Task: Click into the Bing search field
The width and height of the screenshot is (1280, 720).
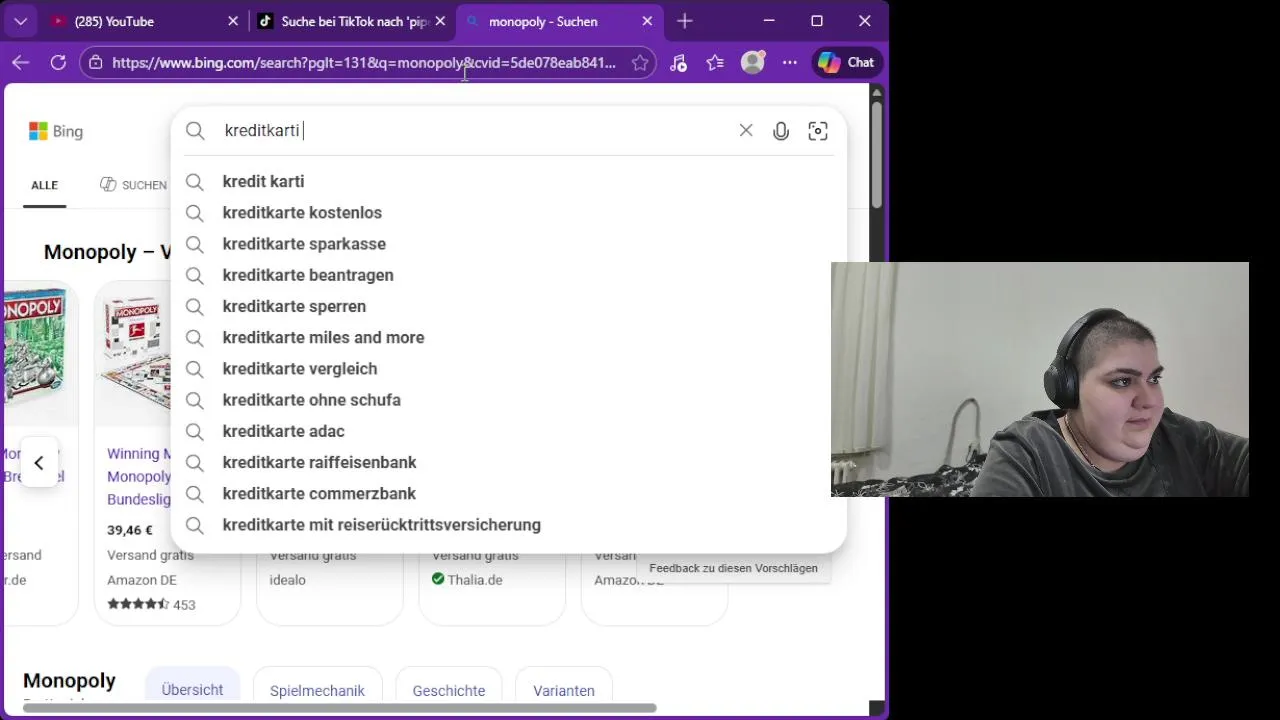Action: [x=475, y=131]
